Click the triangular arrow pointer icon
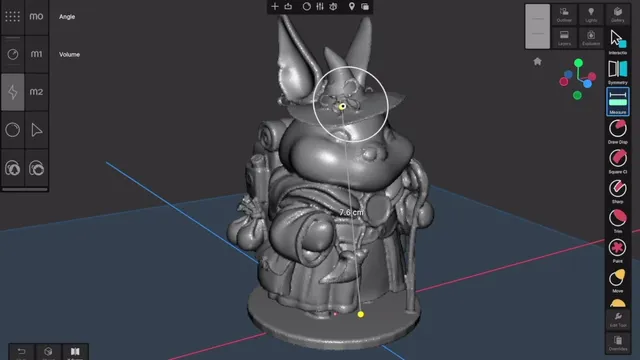 click(x=36, y=130)
